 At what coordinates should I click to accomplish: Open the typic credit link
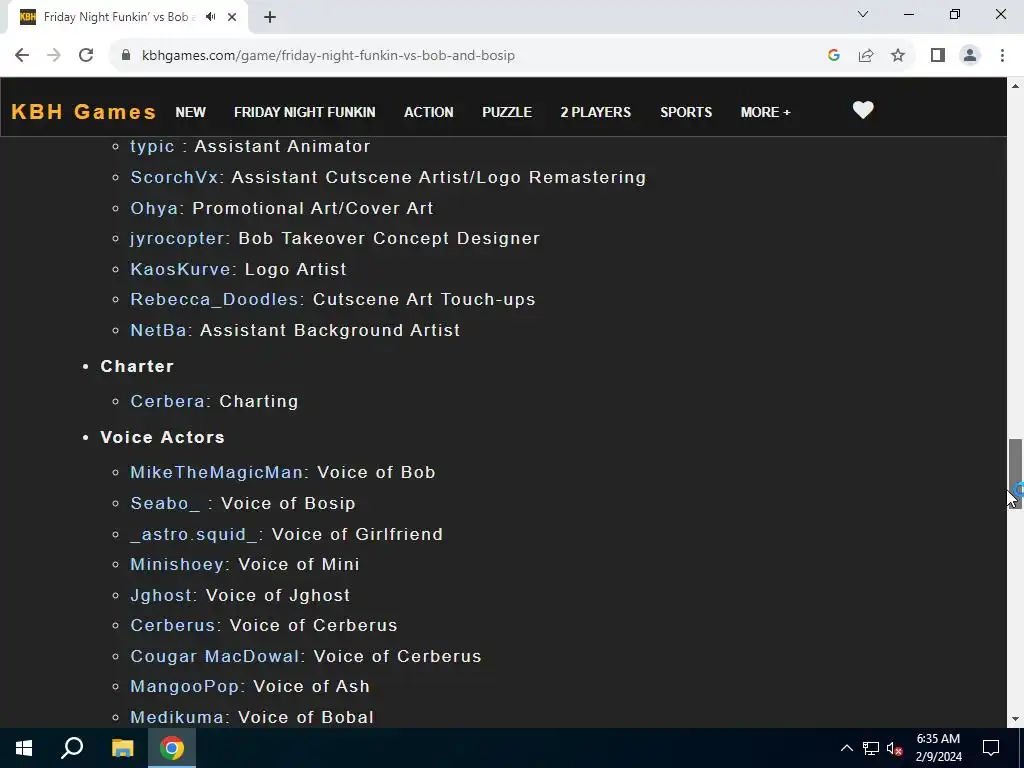(153, 146)
